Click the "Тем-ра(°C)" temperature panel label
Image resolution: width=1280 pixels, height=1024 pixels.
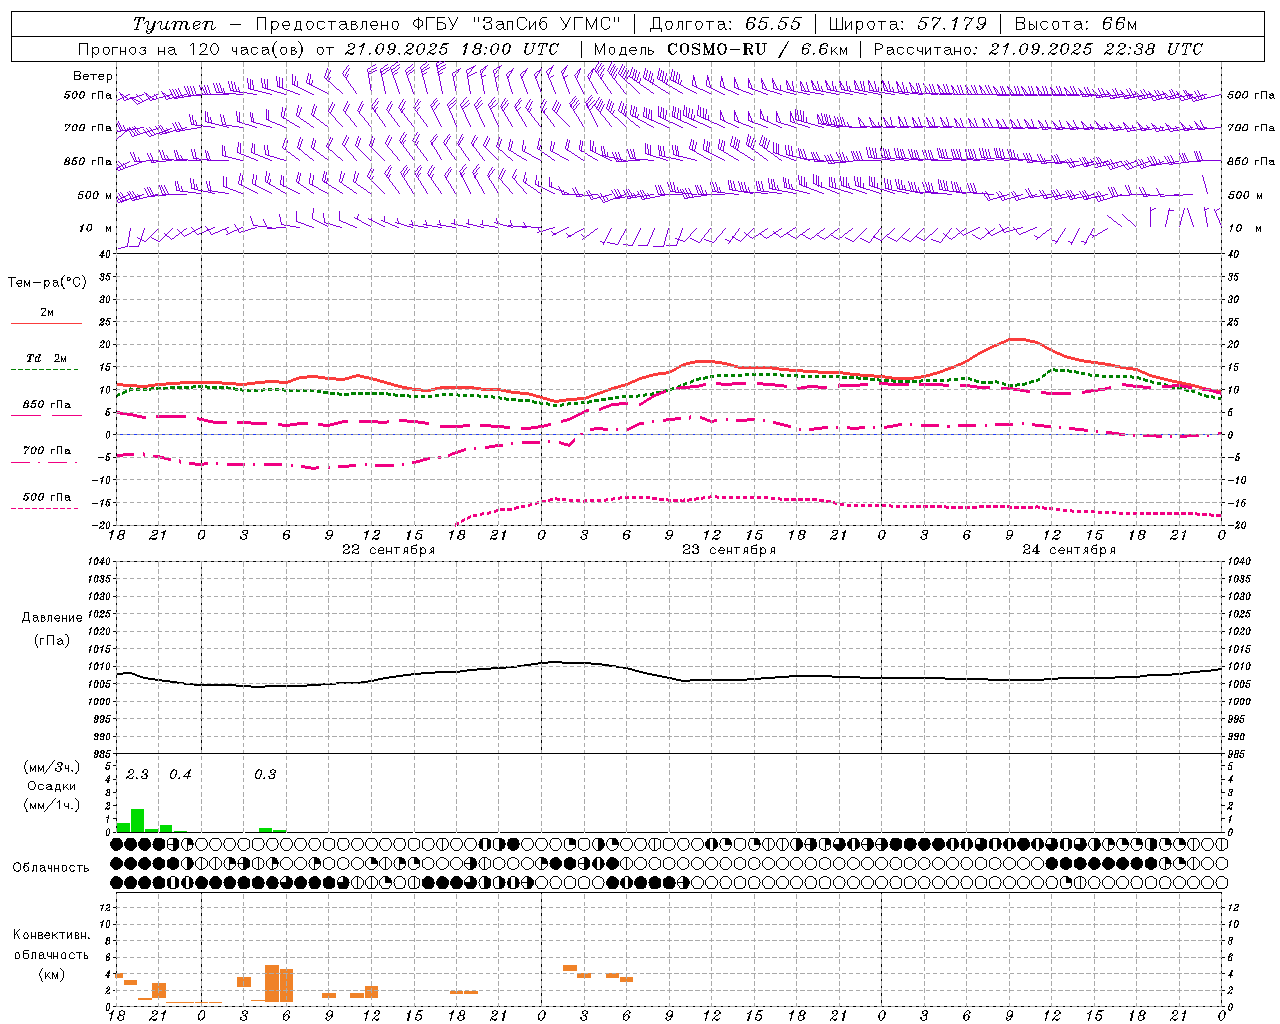tap(47, 283)
